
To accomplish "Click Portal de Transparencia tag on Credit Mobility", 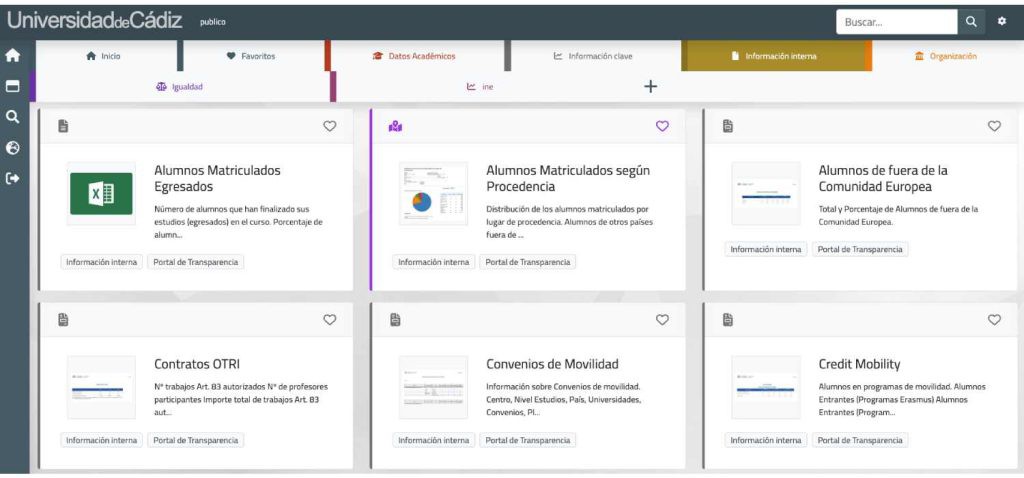I will tap(860, 440).
